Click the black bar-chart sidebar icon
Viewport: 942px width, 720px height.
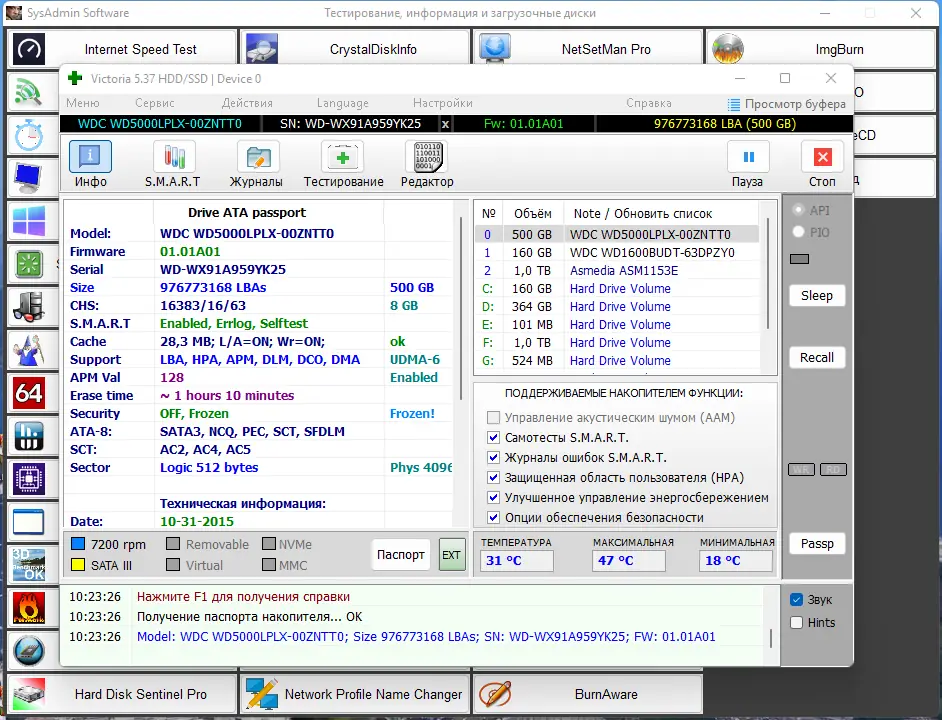pyautogui.click(x=28, y=436)
